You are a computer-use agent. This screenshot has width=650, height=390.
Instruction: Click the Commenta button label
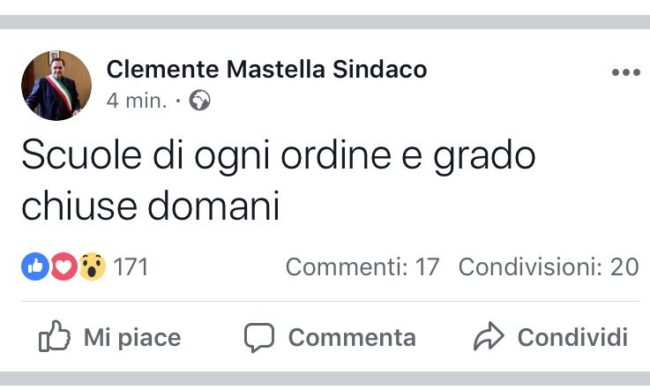pyautogui.click(x=352, y=337)
